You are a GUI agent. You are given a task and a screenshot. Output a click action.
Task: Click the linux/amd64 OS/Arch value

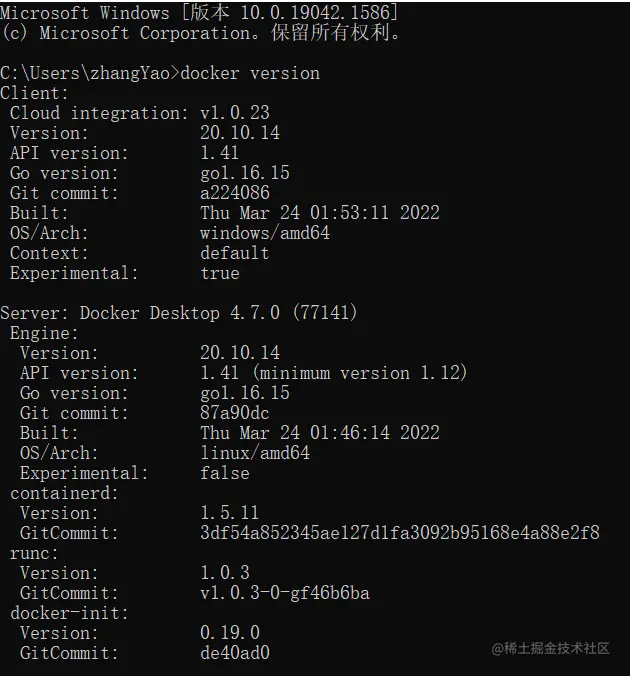tap(254, 453)
